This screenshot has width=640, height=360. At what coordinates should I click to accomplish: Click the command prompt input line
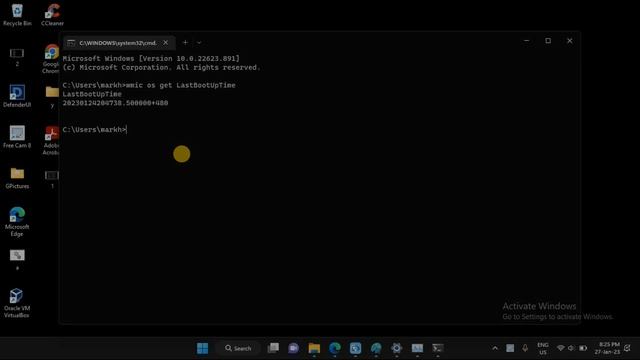pyautogui.click(x=95, y=130)
